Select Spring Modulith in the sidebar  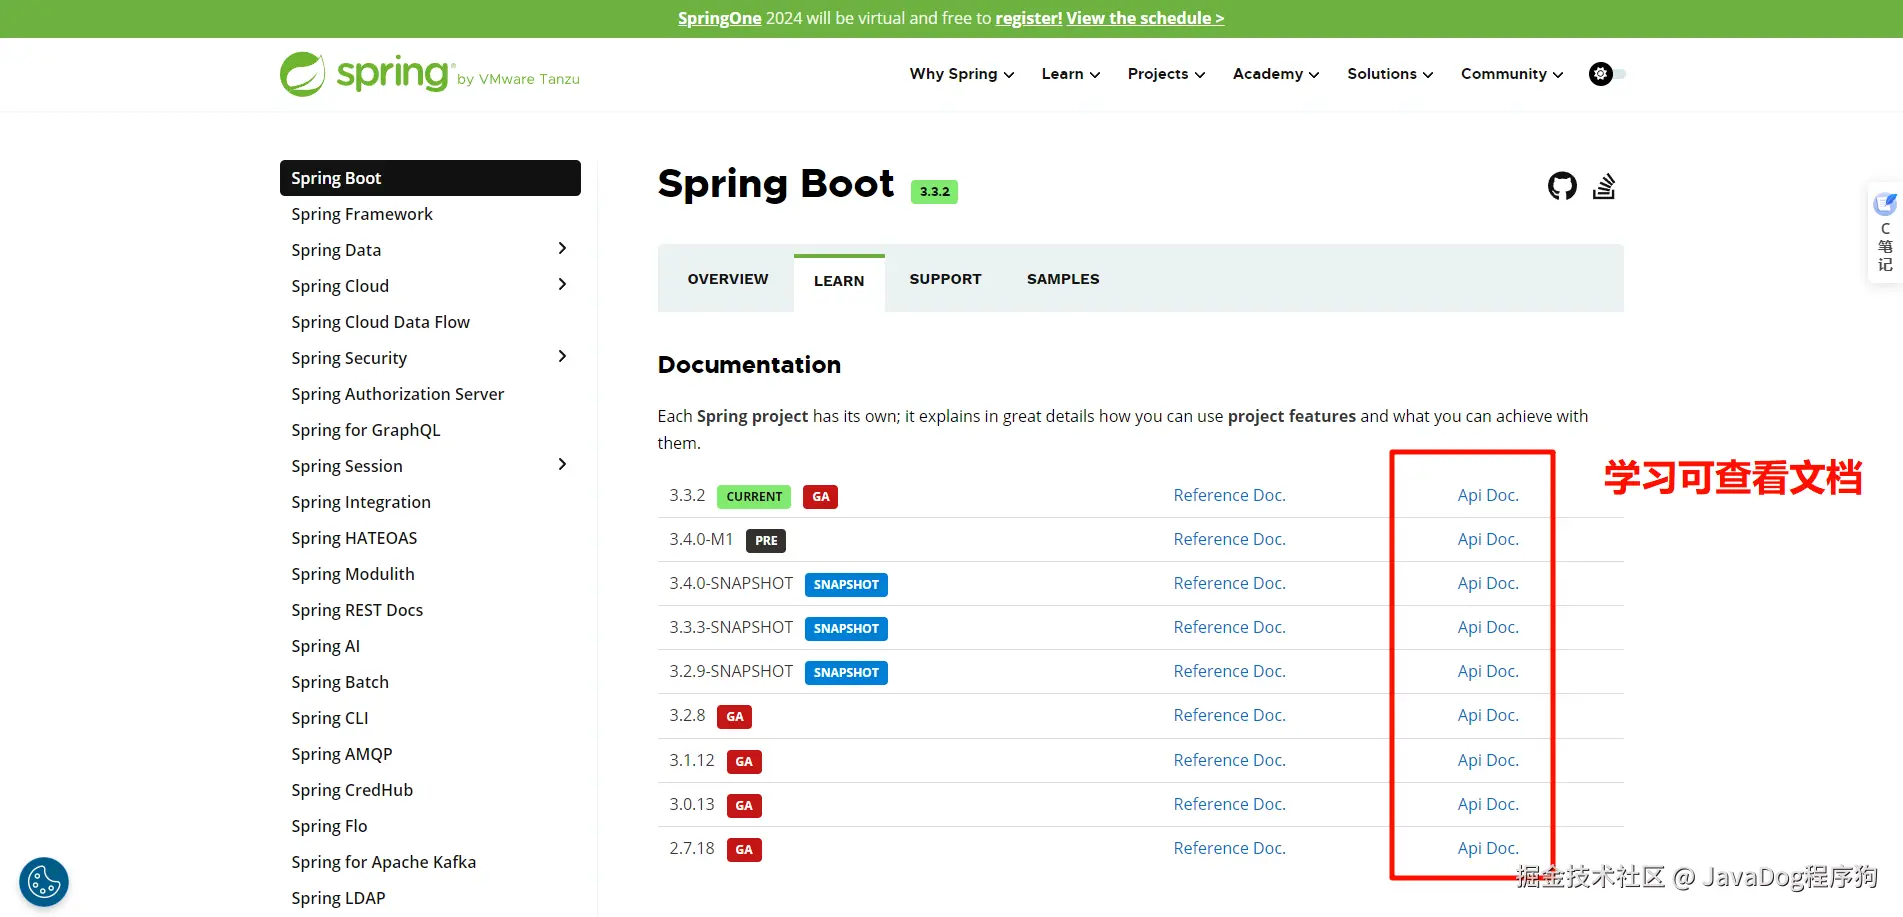point(352,574)
